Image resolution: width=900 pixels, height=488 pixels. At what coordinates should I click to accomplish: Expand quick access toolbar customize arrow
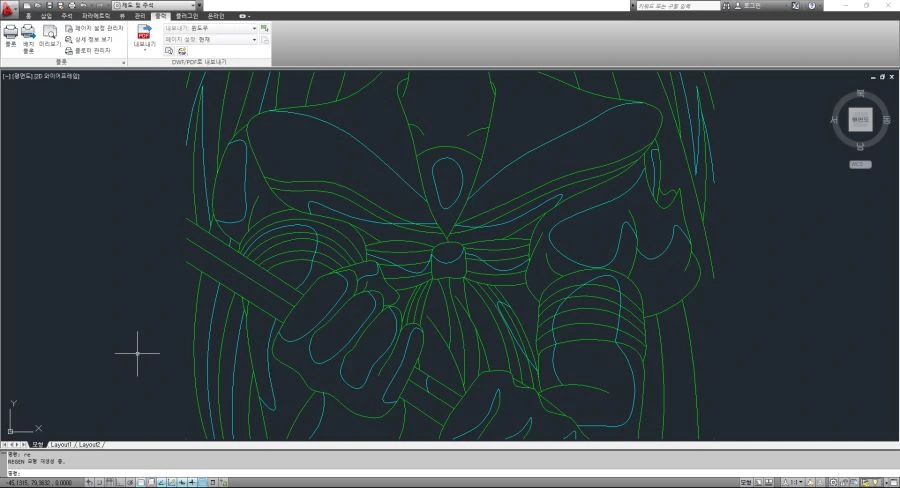(199, 5)
